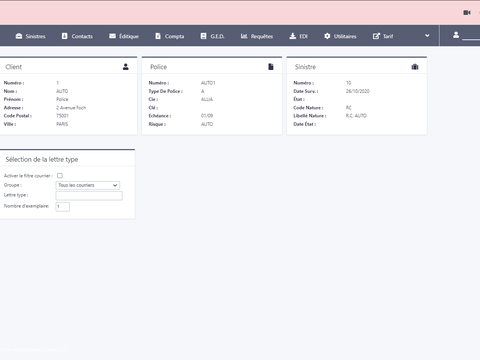Click the Sélection de la lettre type header

click(x=42, y=159)
